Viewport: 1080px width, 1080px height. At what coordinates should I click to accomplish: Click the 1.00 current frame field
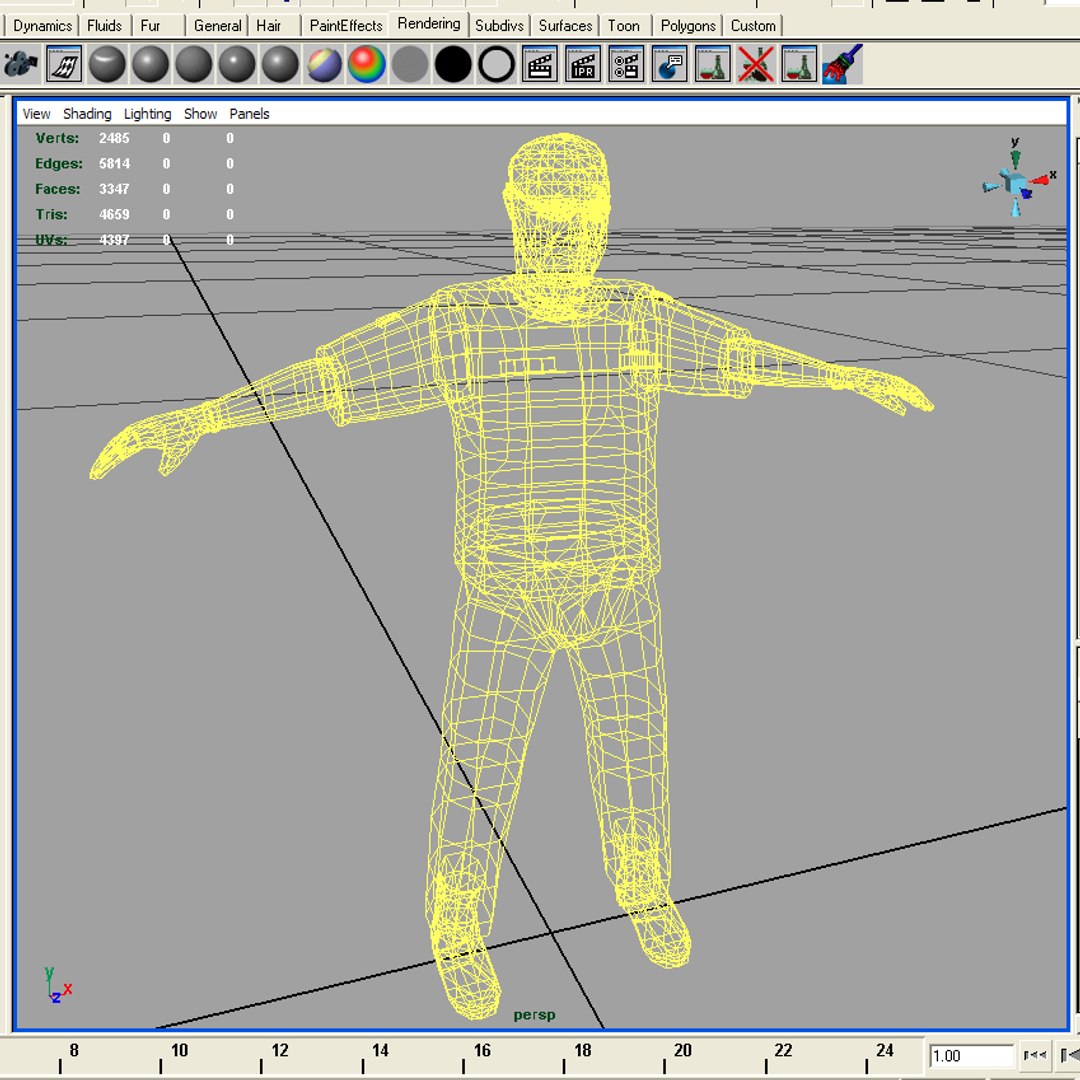(971, 1055)
